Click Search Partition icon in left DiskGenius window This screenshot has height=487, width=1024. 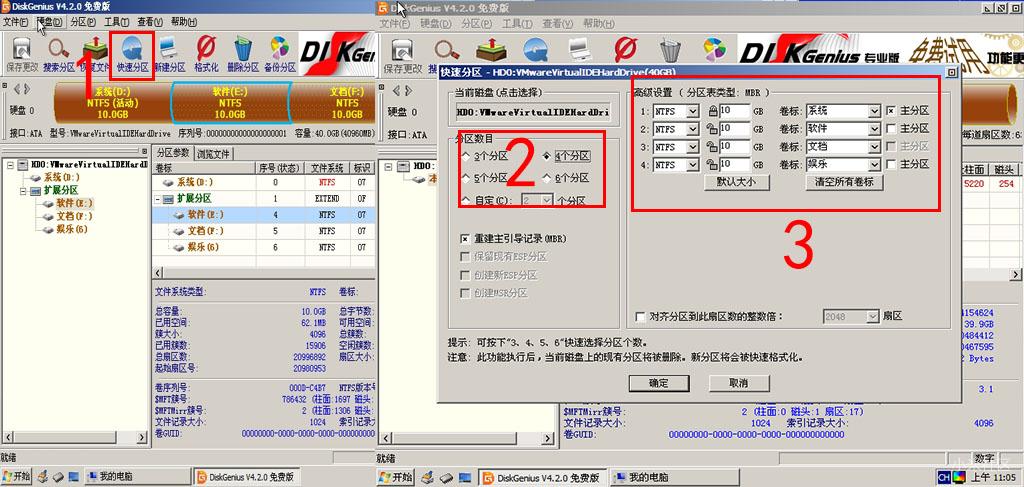(x=59, y=55)
